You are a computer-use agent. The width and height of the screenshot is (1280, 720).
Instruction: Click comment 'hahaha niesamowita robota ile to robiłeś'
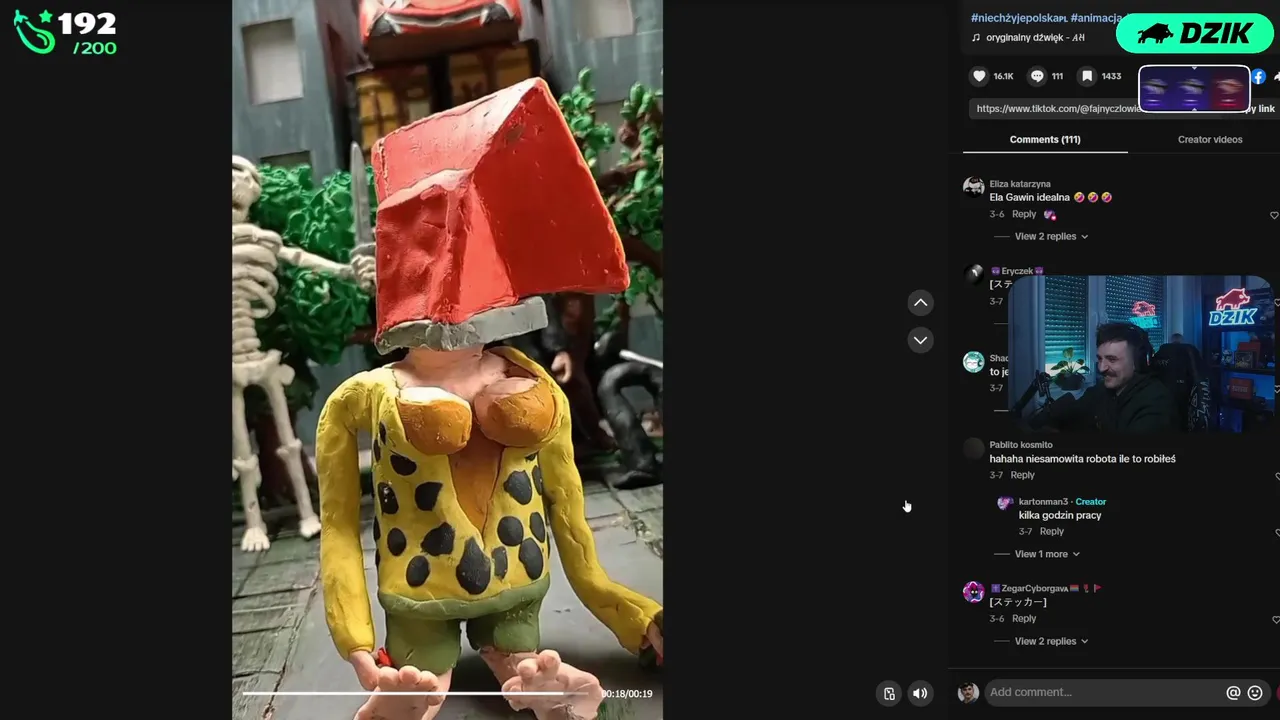coord(1082,459)
